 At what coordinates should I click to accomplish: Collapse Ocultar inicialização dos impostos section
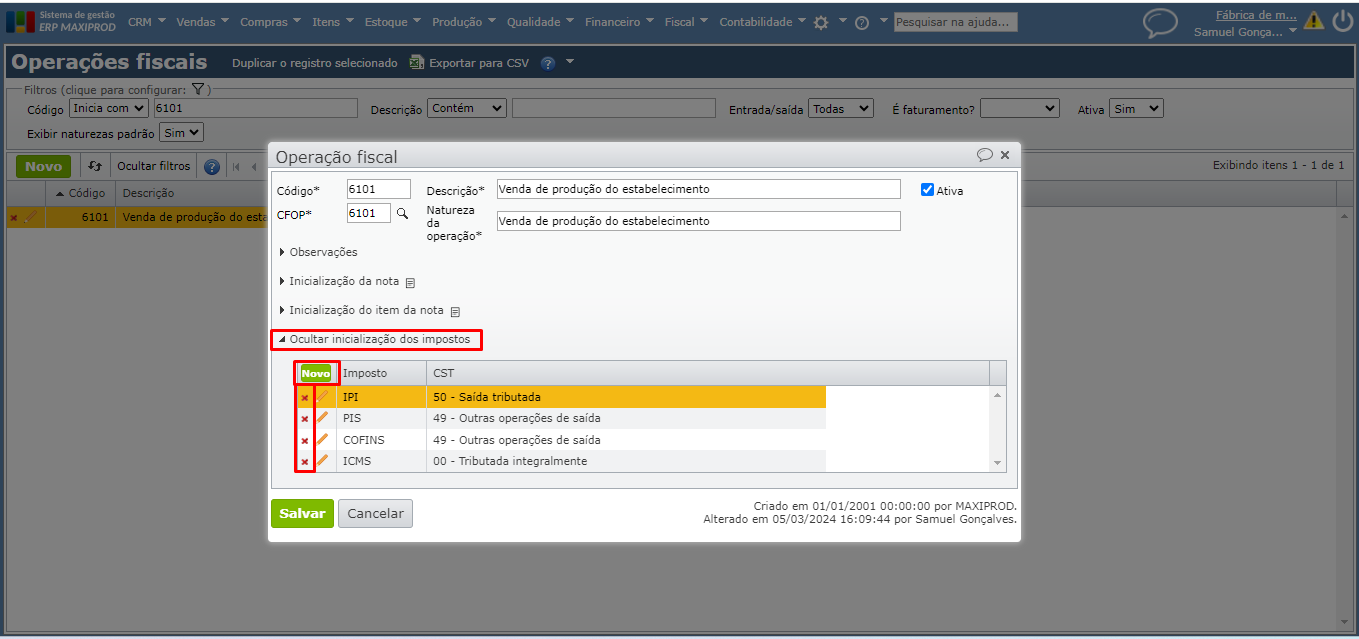374,339
